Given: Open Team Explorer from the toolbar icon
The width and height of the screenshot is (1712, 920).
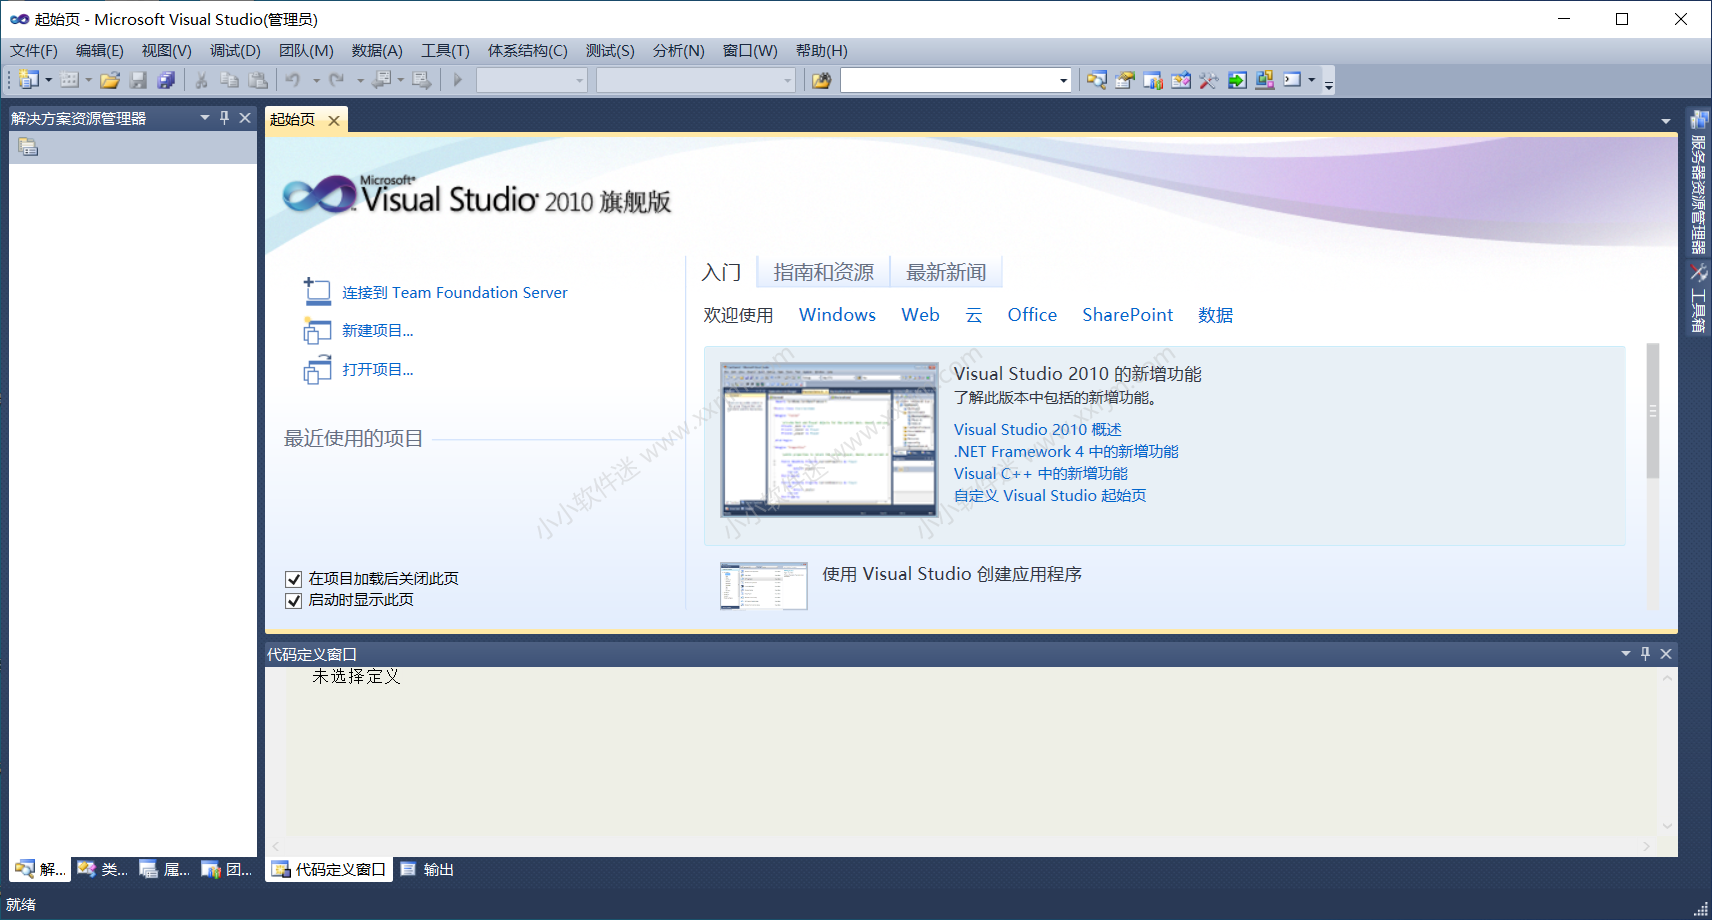Looking at the screenshot, I should 1153,80.
